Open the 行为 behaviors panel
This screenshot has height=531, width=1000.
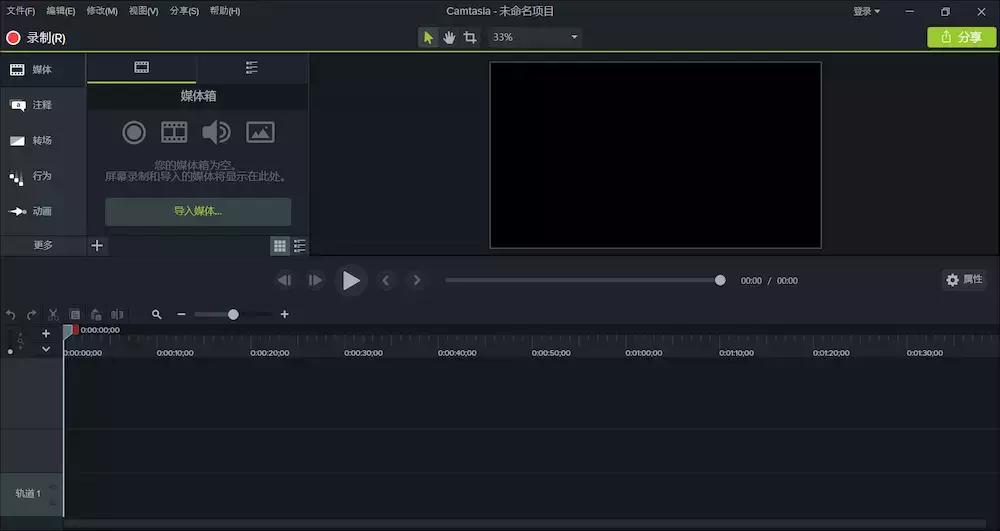[x=43, y=176]
